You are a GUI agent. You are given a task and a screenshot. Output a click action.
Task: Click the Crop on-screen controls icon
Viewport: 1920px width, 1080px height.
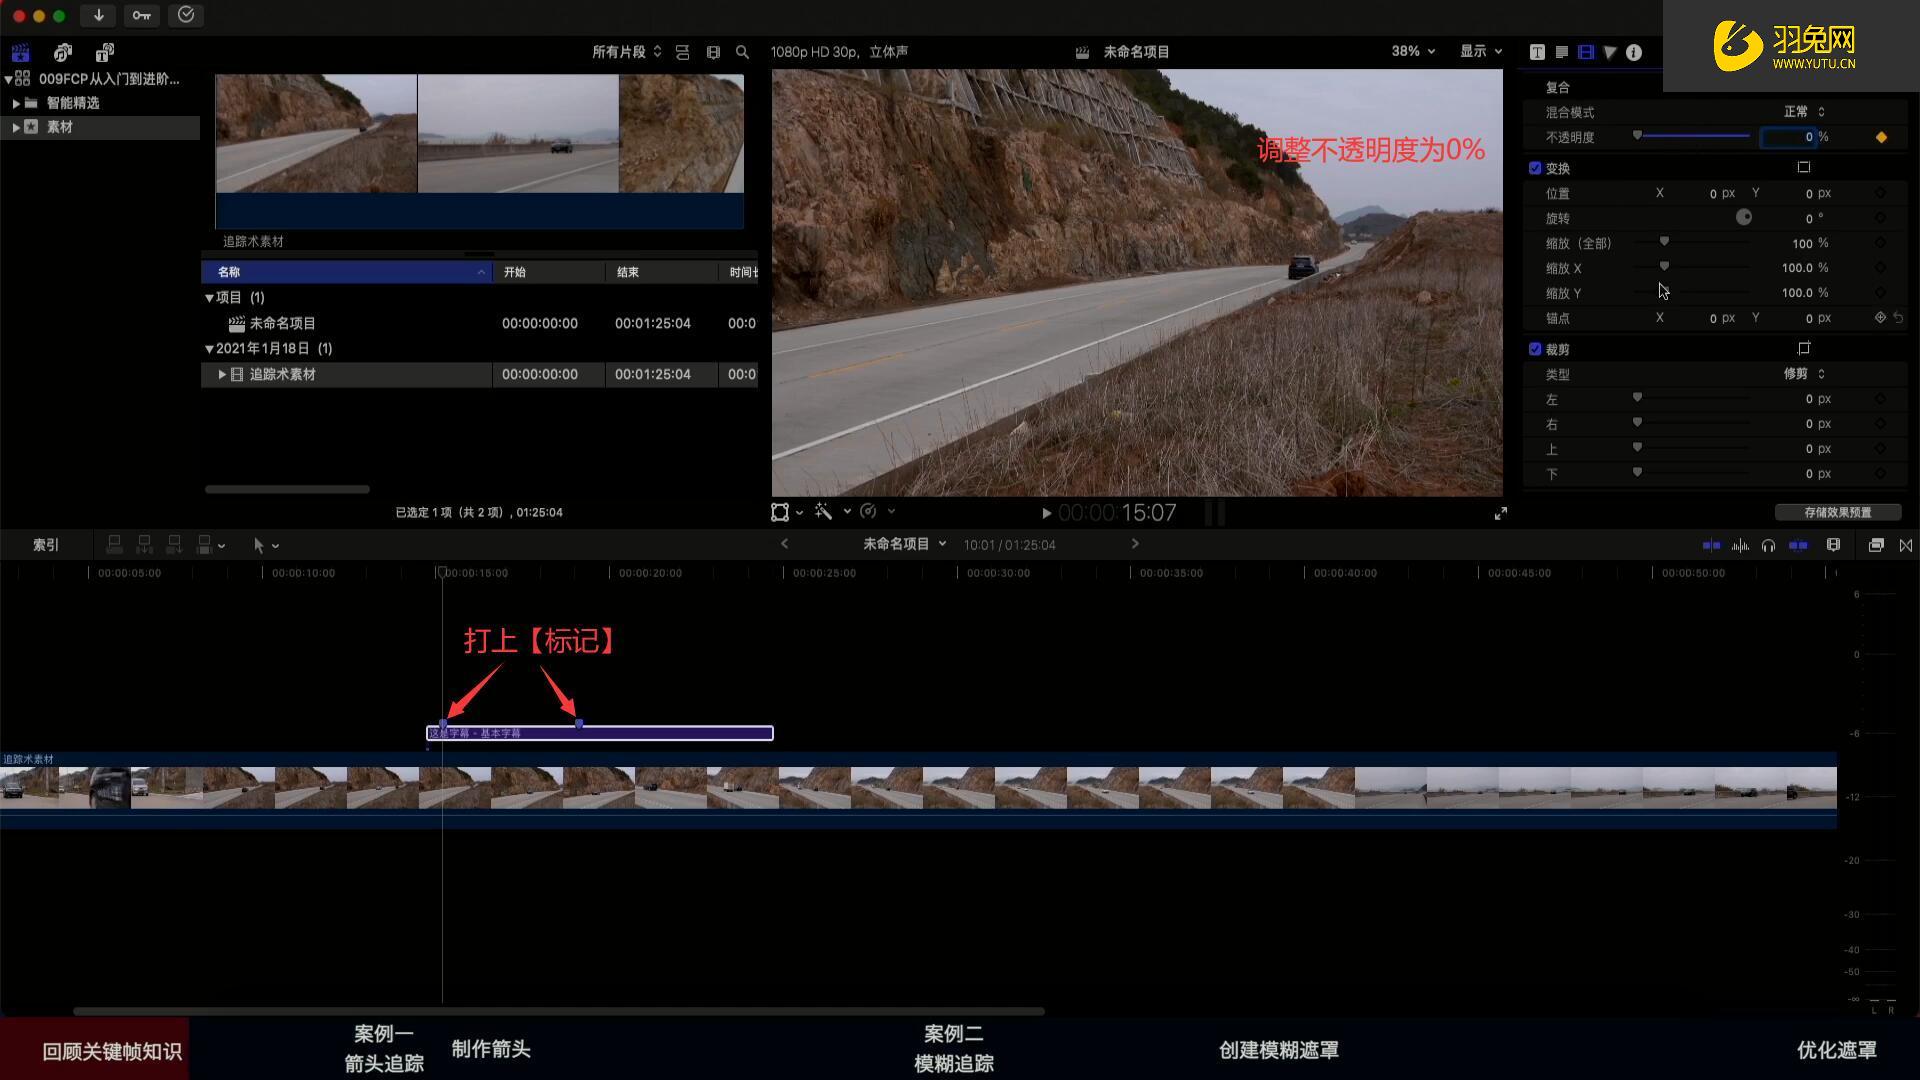tap(1804, 348)
